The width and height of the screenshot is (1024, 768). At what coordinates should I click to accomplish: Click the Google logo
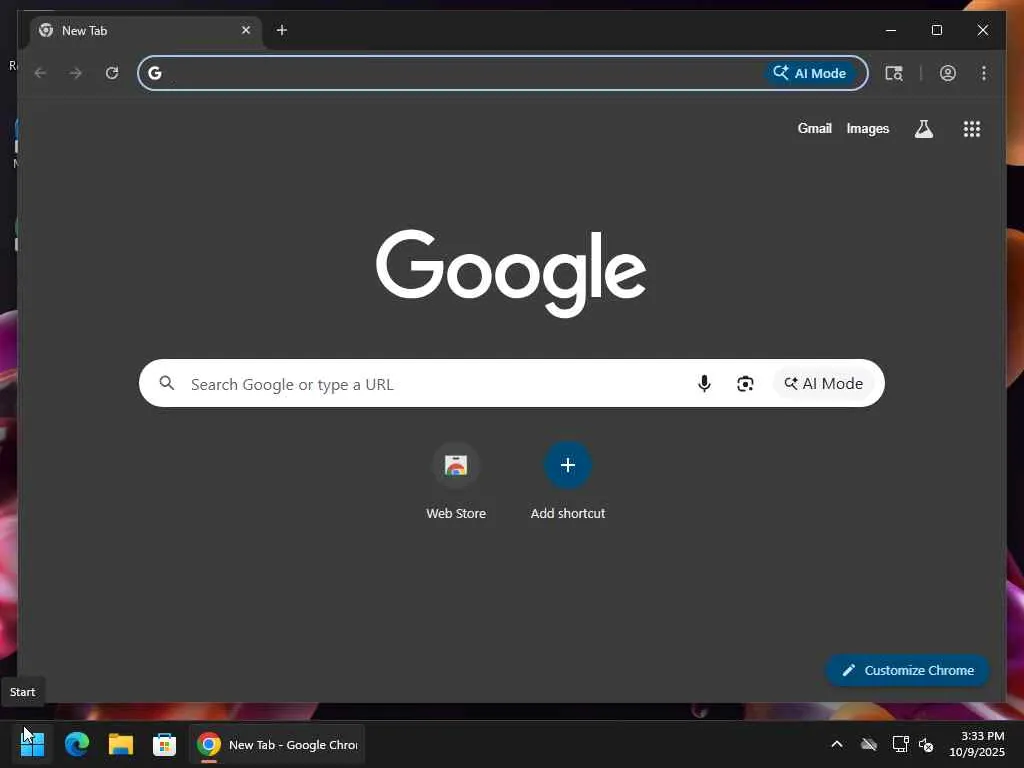pyautogui.click(x=511, y=273)
